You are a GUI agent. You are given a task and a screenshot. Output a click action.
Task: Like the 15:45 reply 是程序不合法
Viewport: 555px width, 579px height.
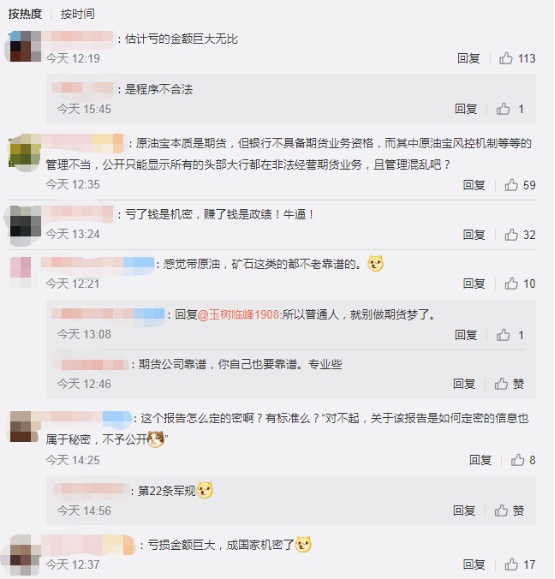[503, 109]
